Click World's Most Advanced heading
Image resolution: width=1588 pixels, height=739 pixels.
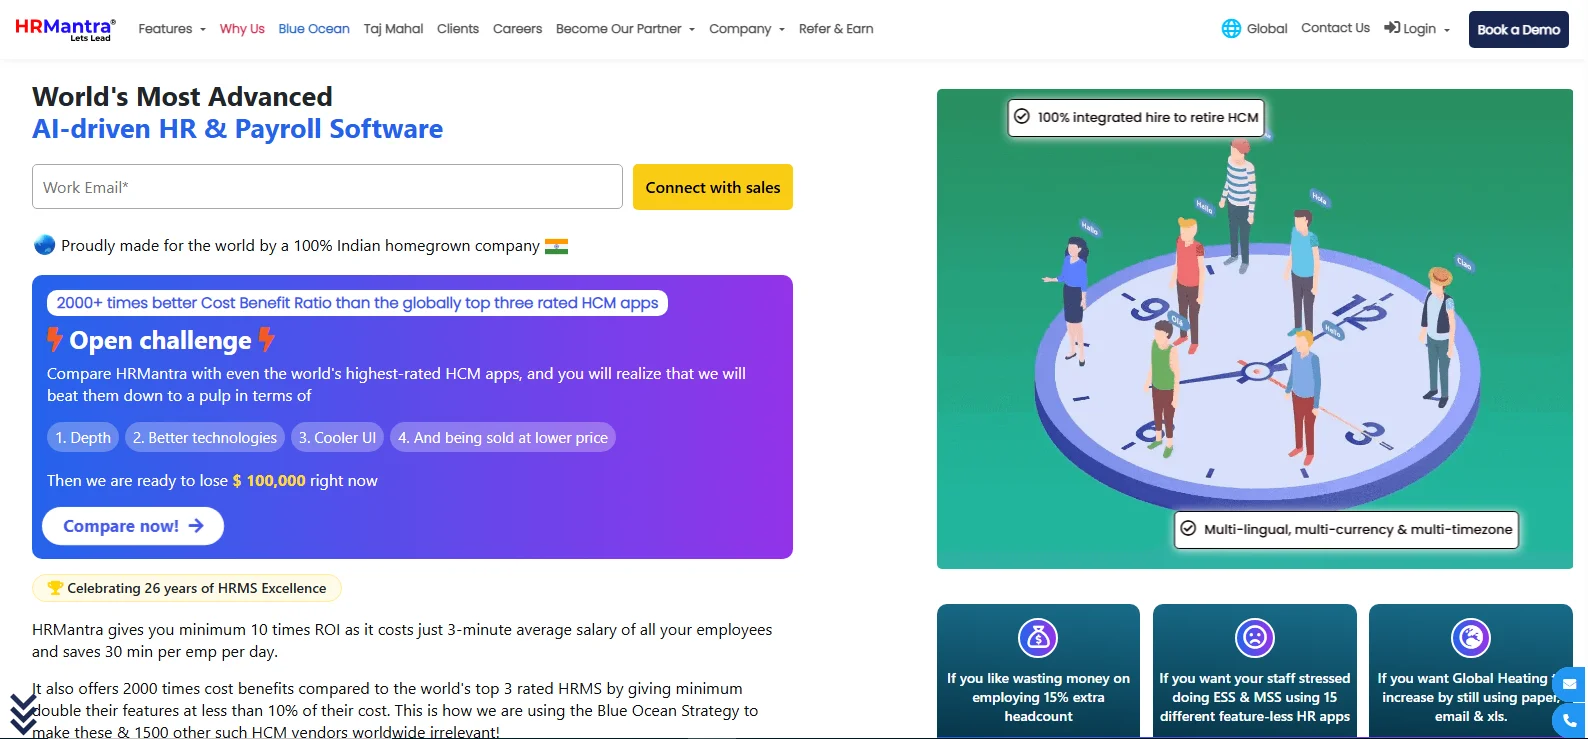click(x=182, y=97)
